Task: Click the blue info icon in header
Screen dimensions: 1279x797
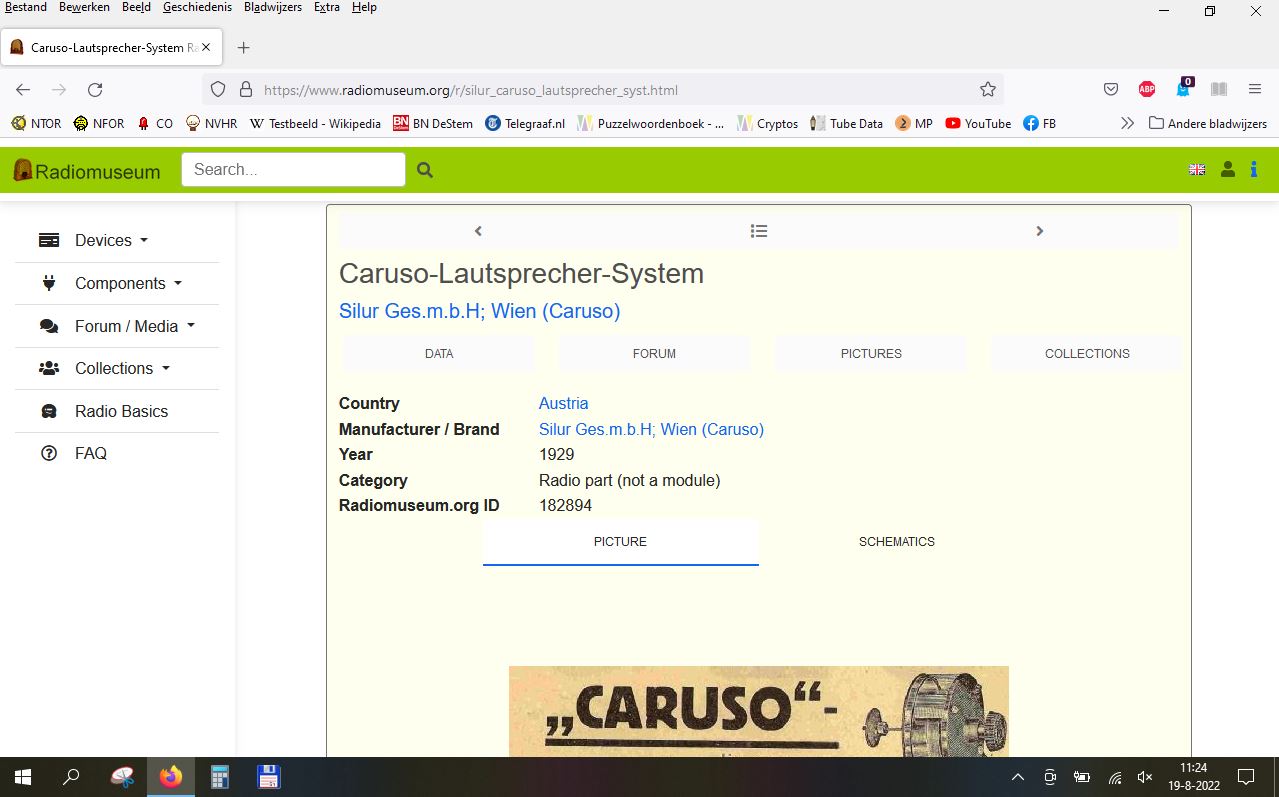Action: pos(1254,170)
